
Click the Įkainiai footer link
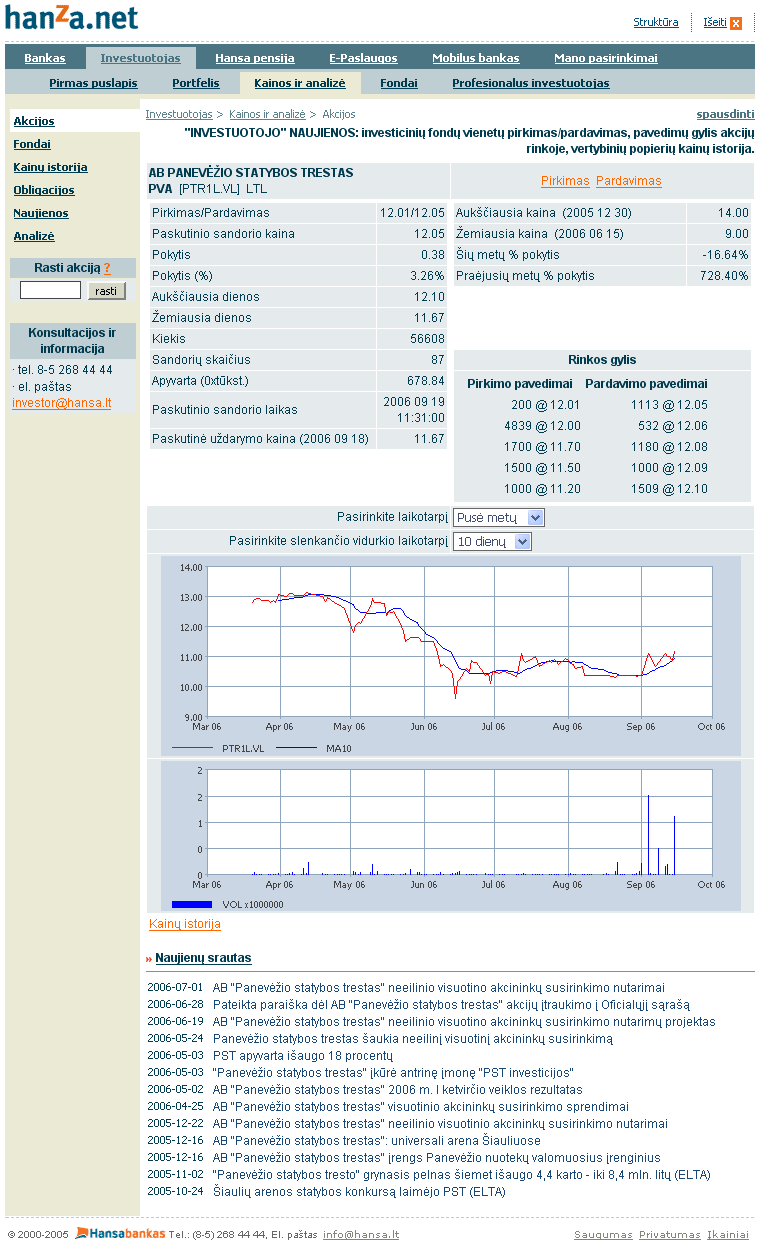coord(728,1234)
